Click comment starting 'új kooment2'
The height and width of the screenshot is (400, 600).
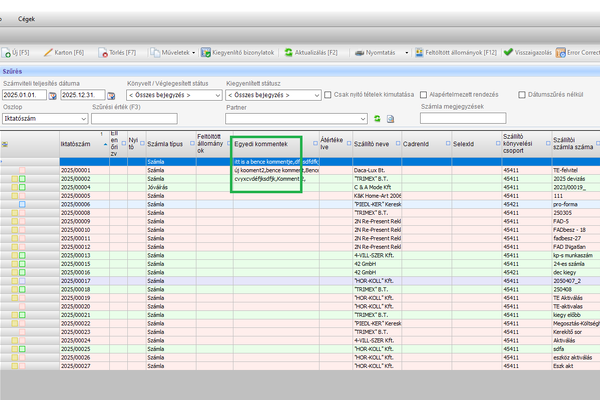pyautogui.click(x=276, y=170)
